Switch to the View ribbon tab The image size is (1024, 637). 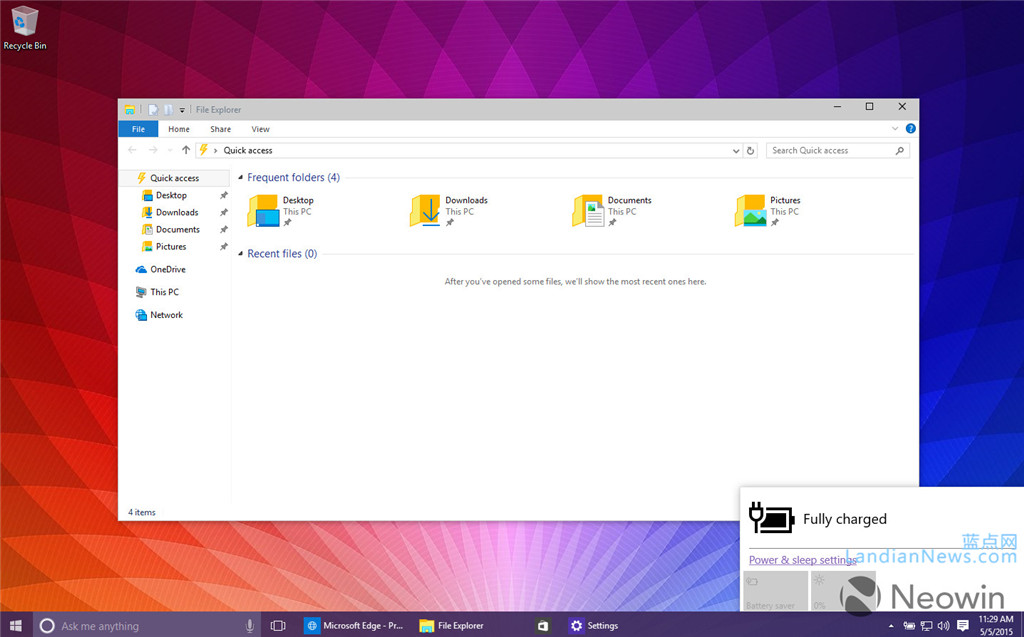pos(260,129)
